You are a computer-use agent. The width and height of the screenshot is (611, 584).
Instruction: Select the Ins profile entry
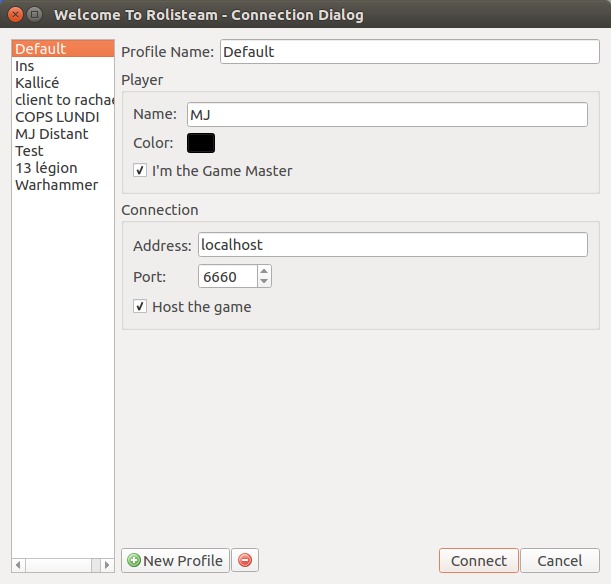click(25, 66)
